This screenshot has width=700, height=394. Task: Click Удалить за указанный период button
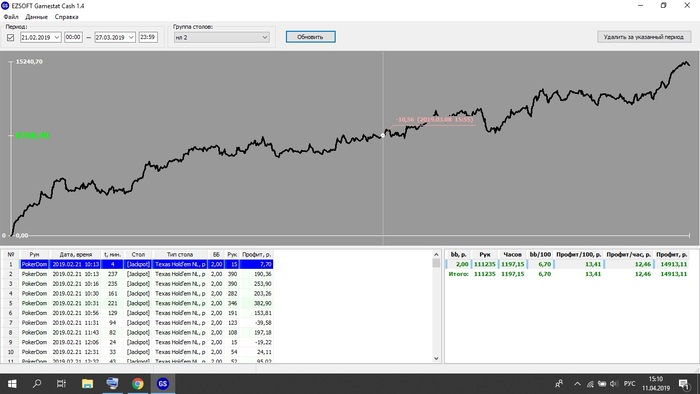[643, 37]
